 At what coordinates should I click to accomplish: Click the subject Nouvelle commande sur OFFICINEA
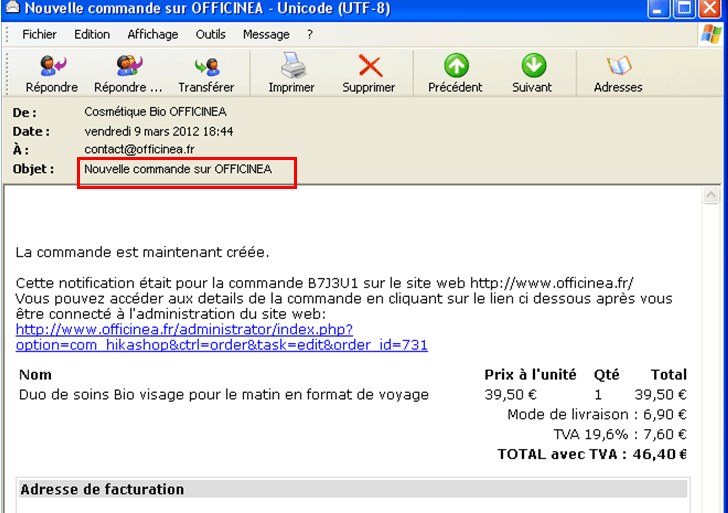pyautogui.click(x=178, y=169)
